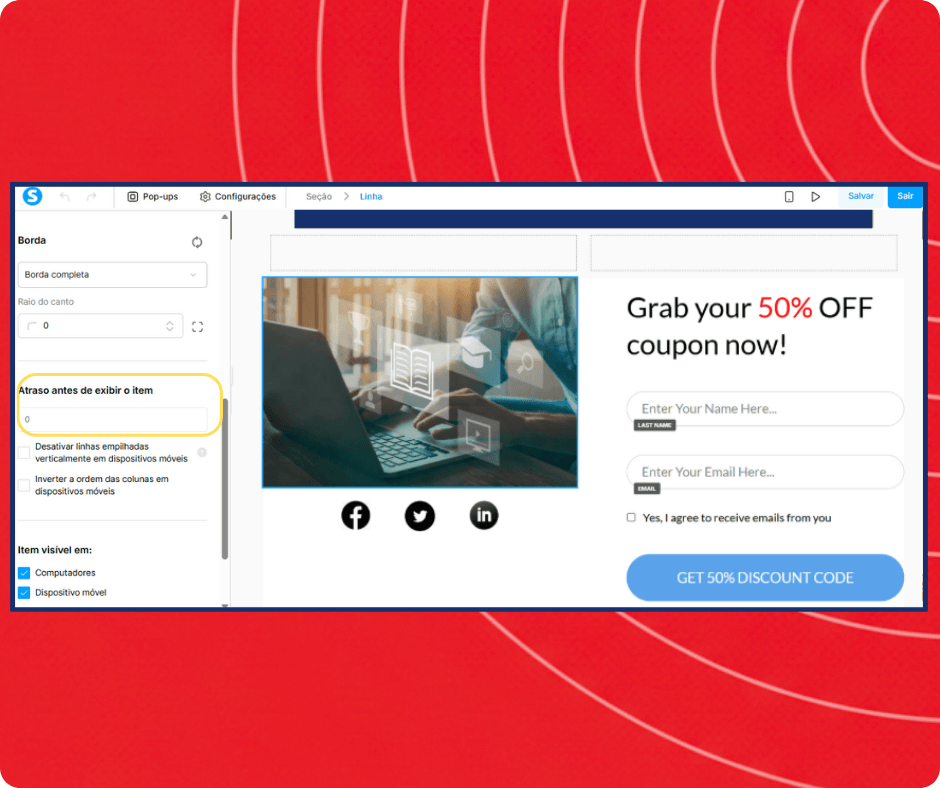Open the Borda completa dropdown
Screen dimensions: 940x788
coord(112,275)
